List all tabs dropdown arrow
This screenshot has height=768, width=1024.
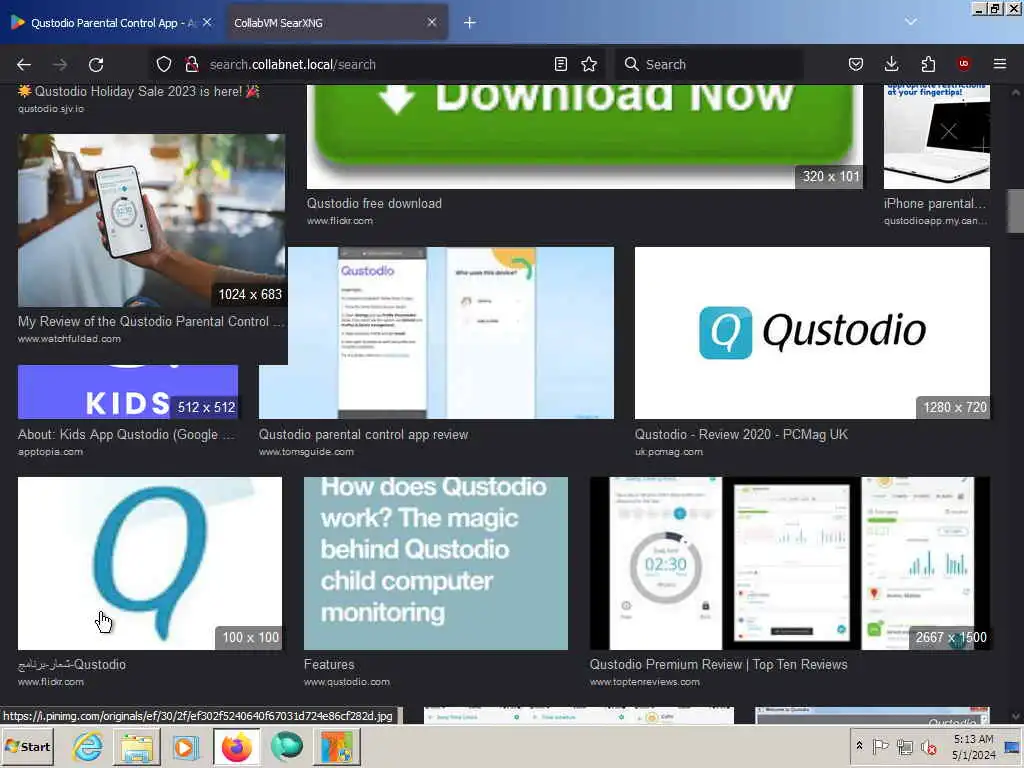pos(910,22)
